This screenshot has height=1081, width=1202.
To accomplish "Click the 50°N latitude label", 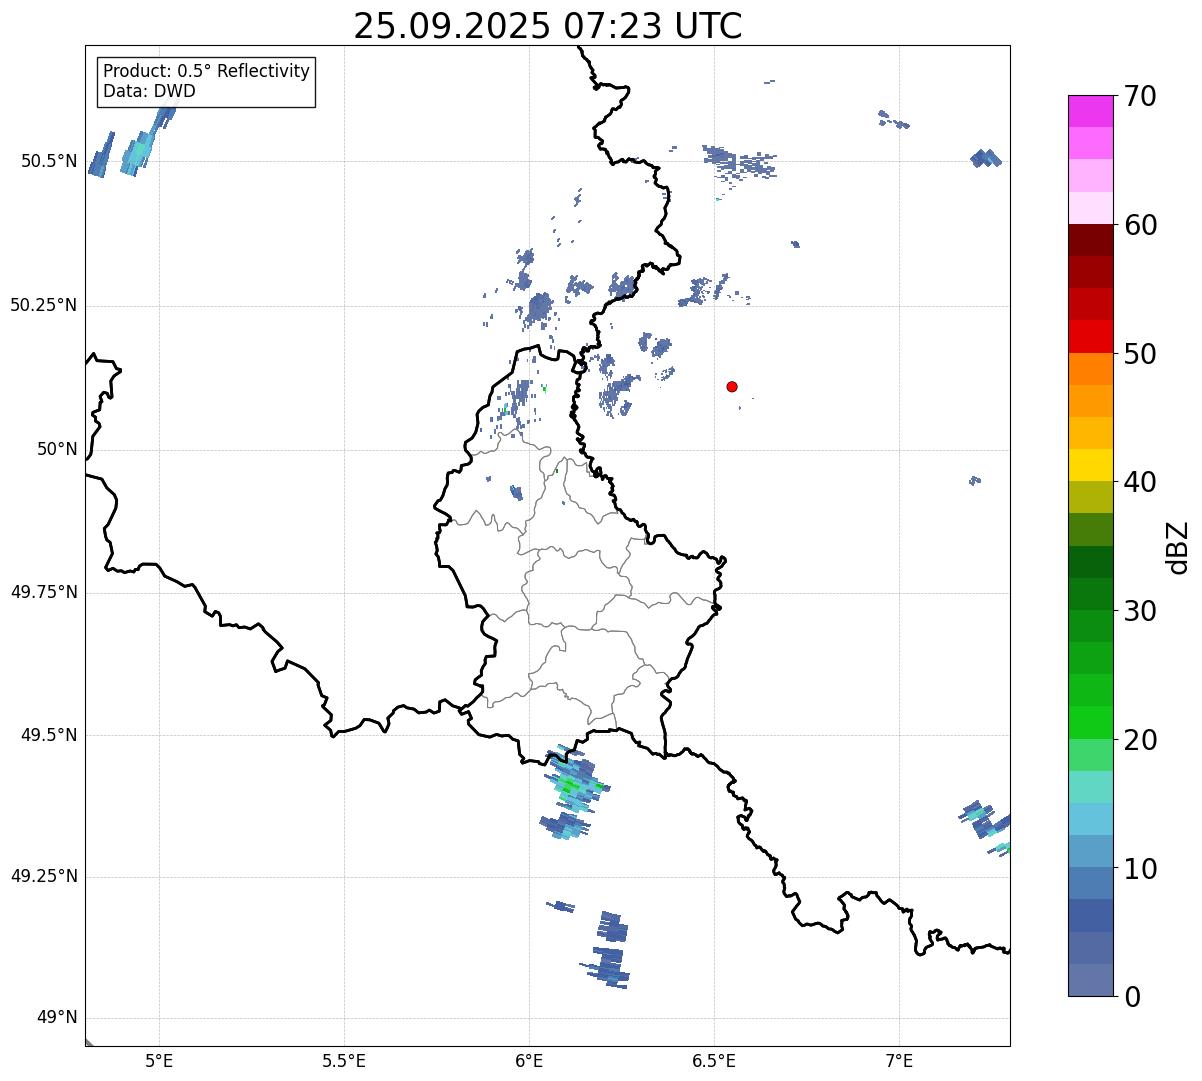I will point(57,449).
